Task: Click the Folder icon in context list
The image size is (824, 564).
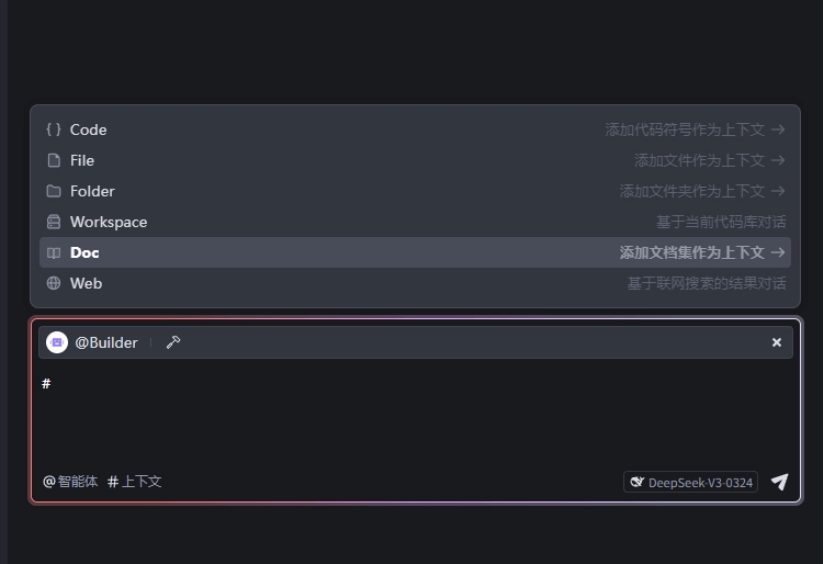Action: [54, 191]
